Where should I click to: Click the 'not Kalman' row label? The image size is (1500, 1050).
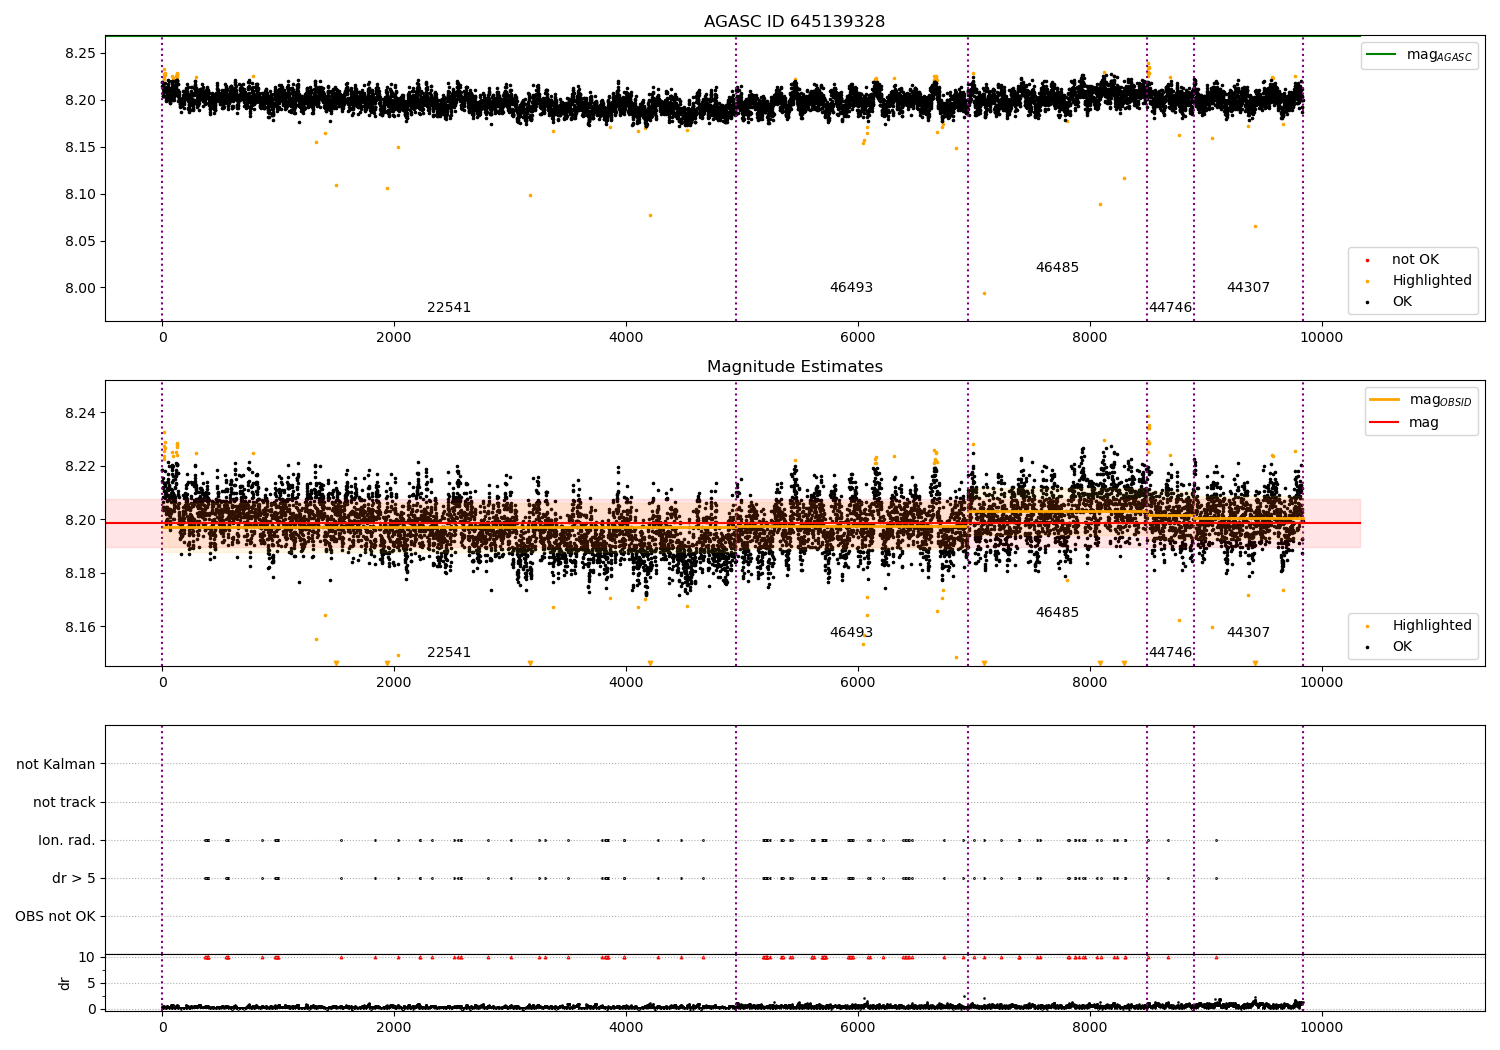click(56, 765)
